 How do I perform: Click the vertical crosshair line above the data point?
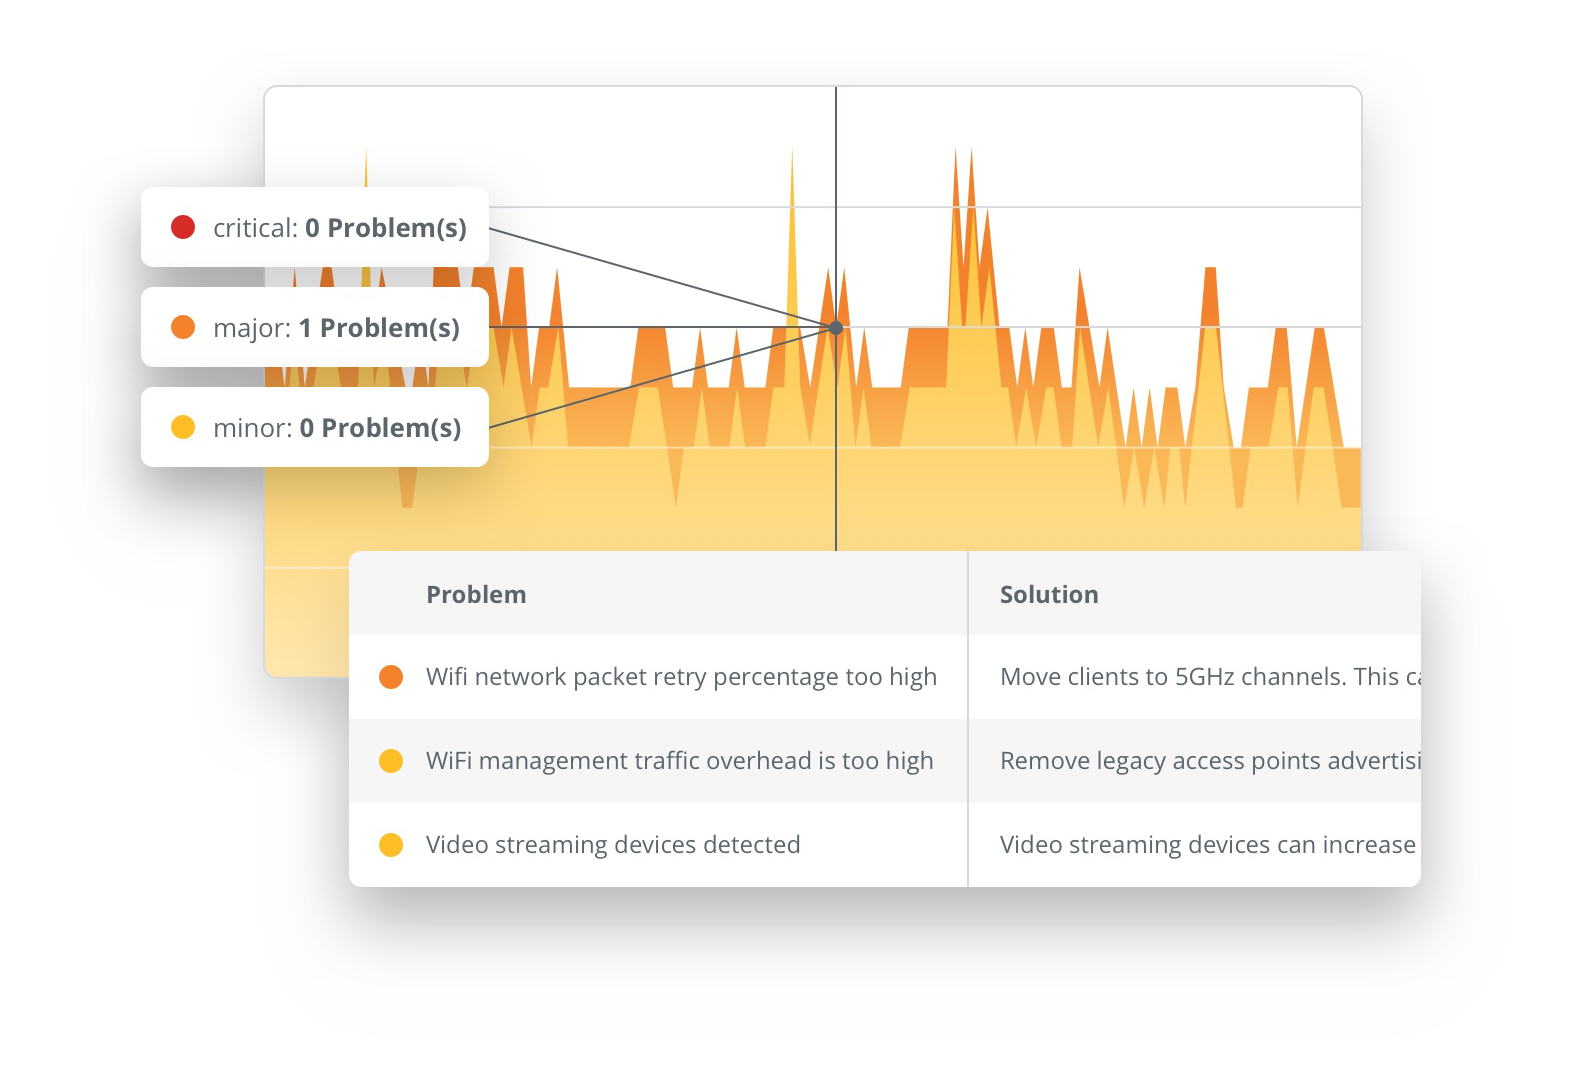click(x=836, y=200)
